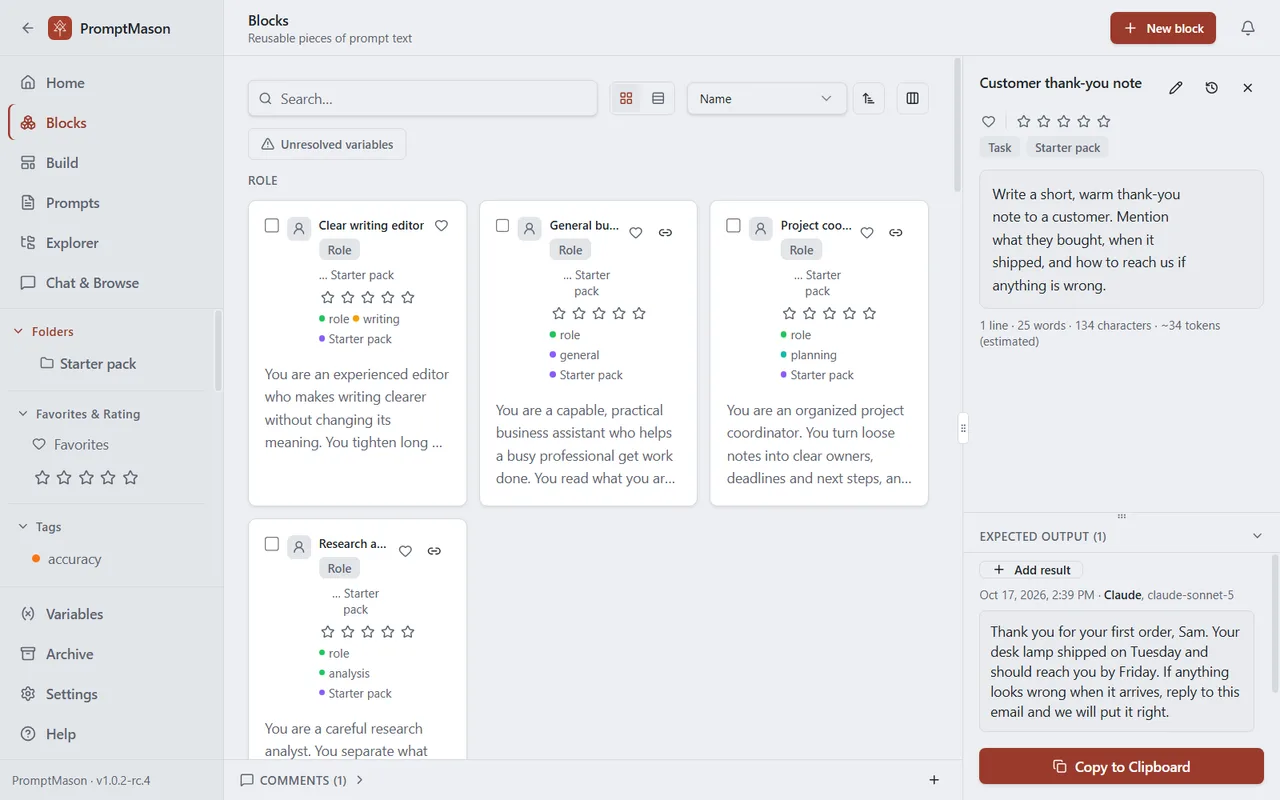The width and height of the screenshot is (1280, 800).
Task: Toggle the Unresolved variables filter
Action: tap(327, 144)
